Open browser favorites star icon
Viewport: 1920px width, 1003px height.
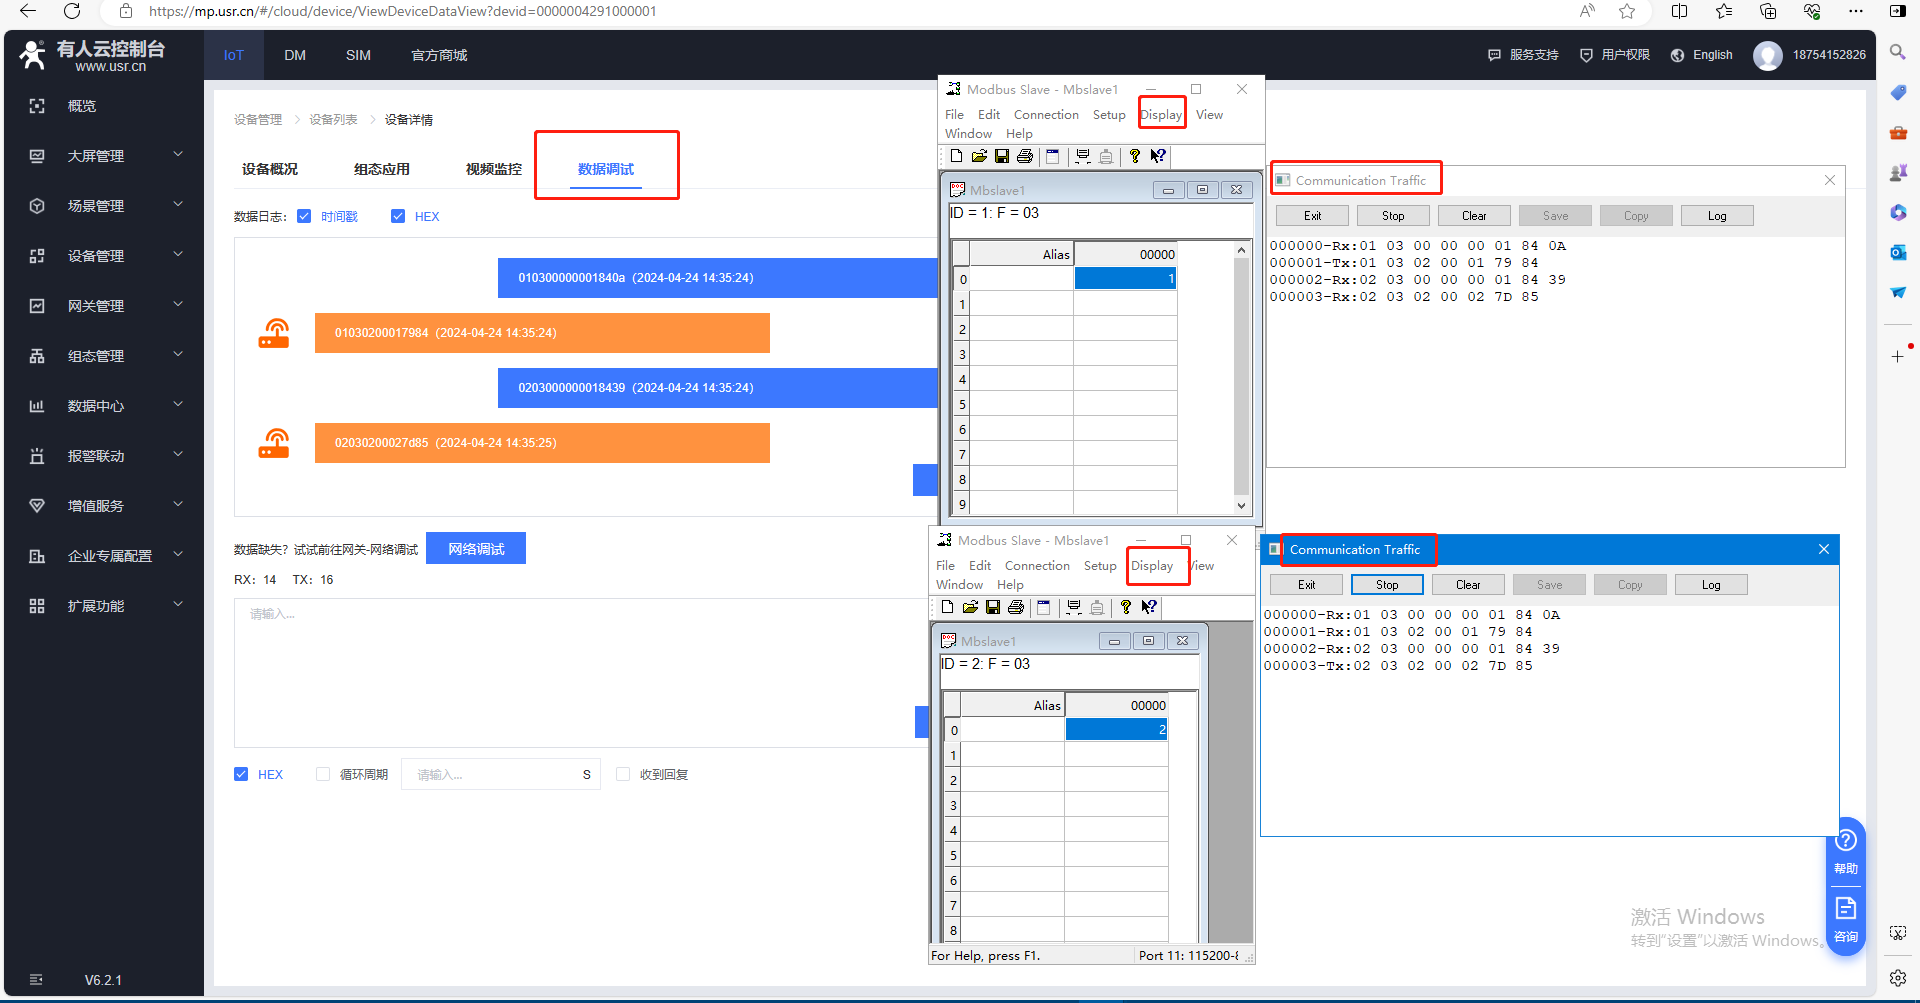1627,11
